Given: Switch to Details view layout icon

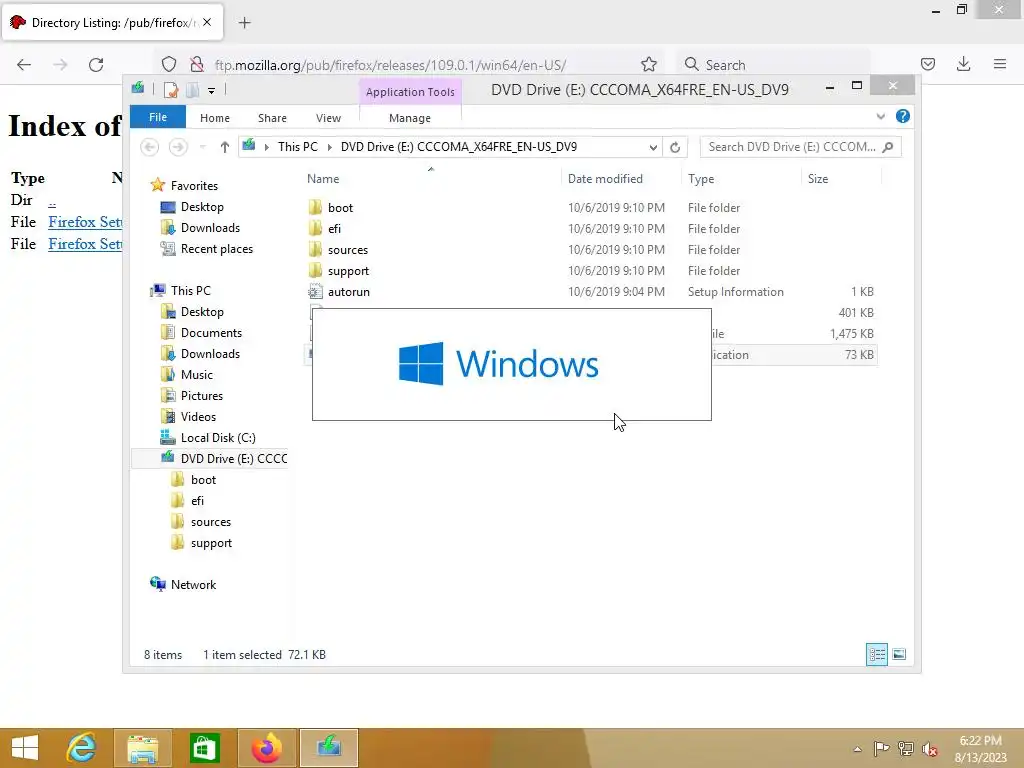Looking at the screenshot, I should (x=876, y=654).
